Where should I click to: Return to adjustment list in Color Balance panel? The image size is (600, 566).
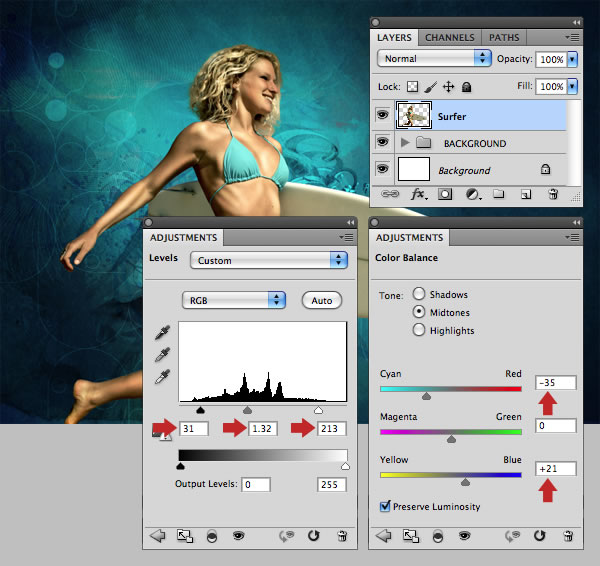click(383, 535)
